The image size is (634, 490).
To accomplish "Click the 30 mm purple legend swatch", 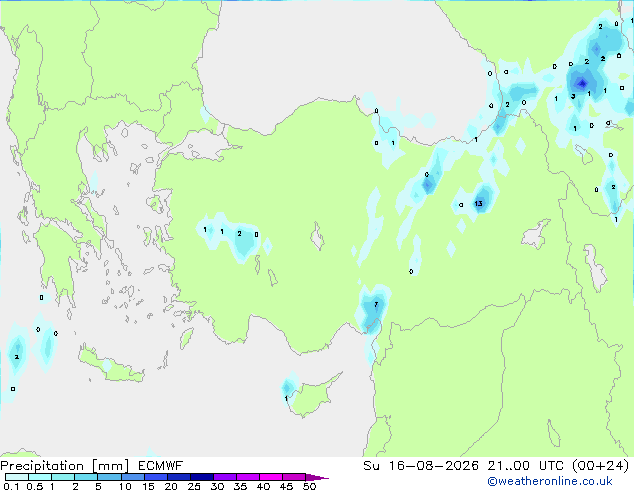I will click(224, 477).
